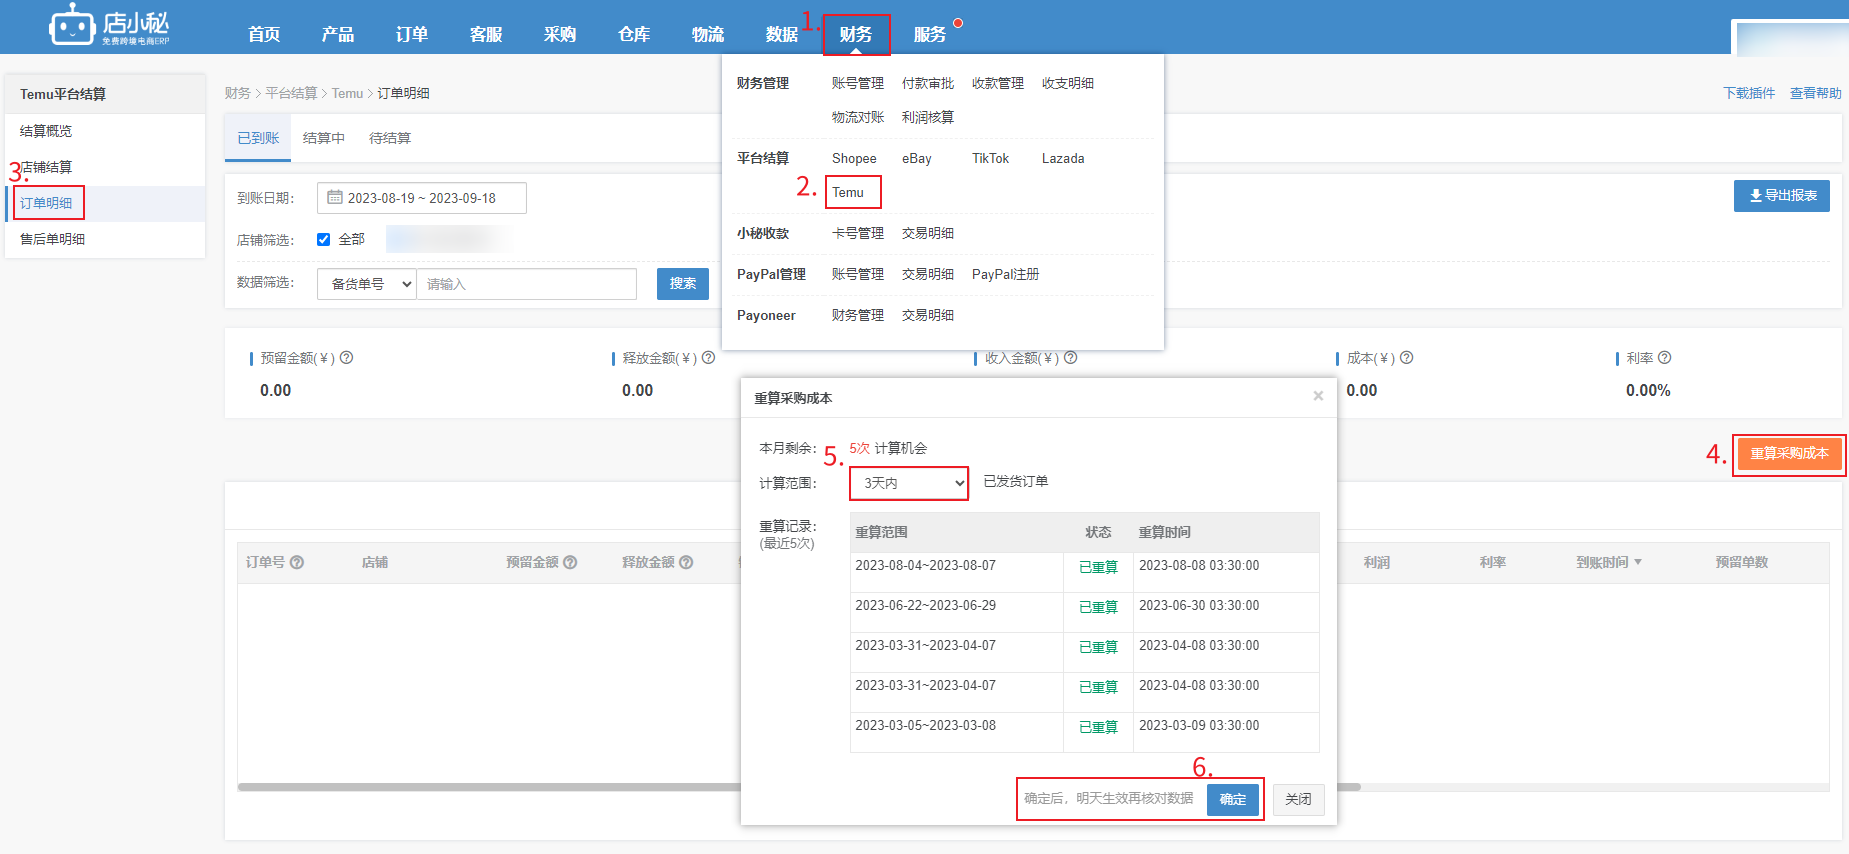Screen dimensions: 1849x854
Task: Open 付款审批 in 财务管理 menu
Action: [x=928, y=83]
